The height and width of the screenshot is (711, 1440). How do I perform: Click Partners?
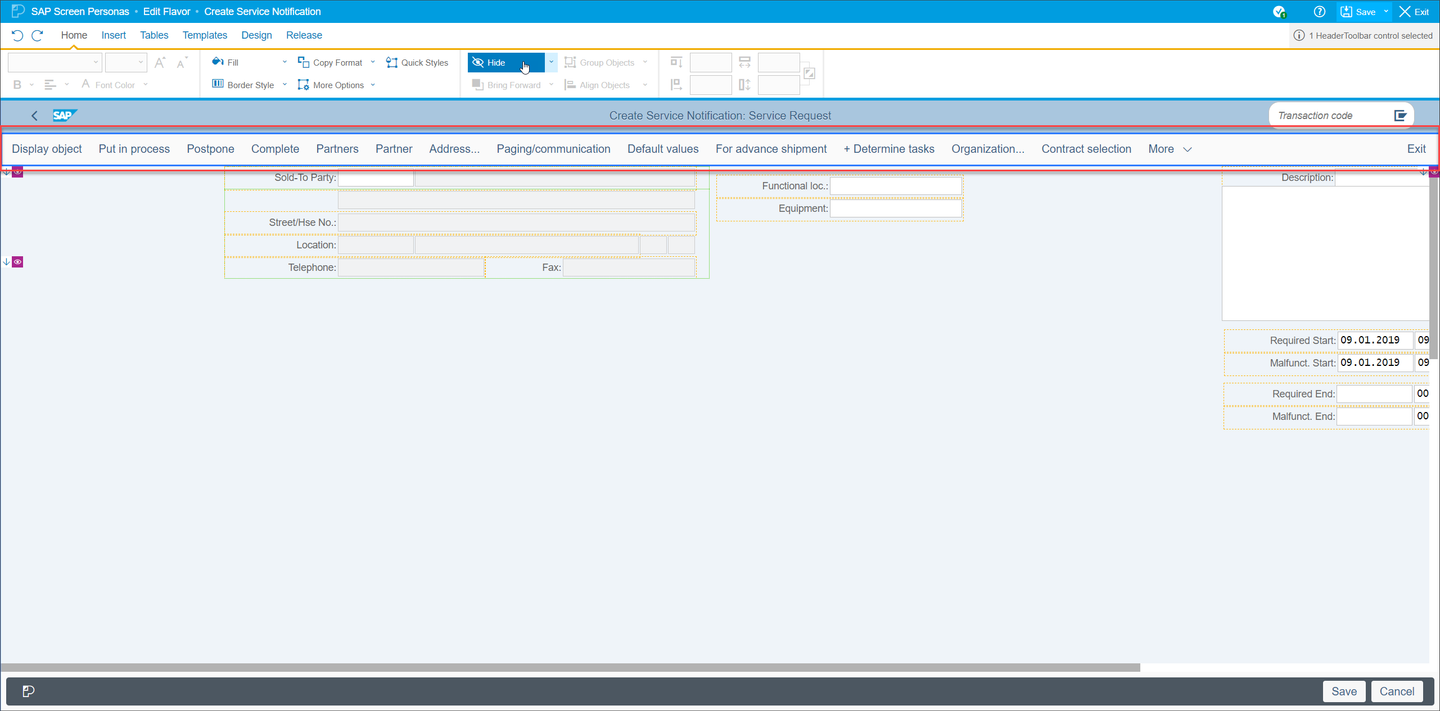click(x=337, y=149)
